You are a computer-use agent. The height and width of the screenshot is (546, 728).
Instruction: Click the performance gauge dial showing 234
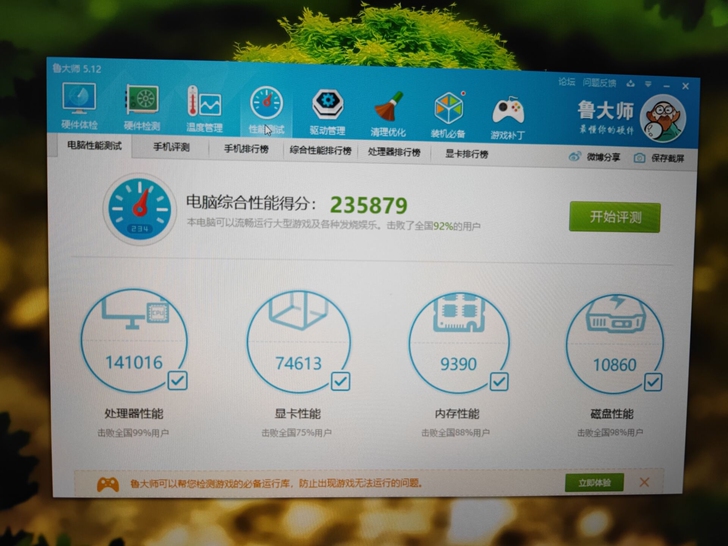pyautogui.click(x=139, y=208)
